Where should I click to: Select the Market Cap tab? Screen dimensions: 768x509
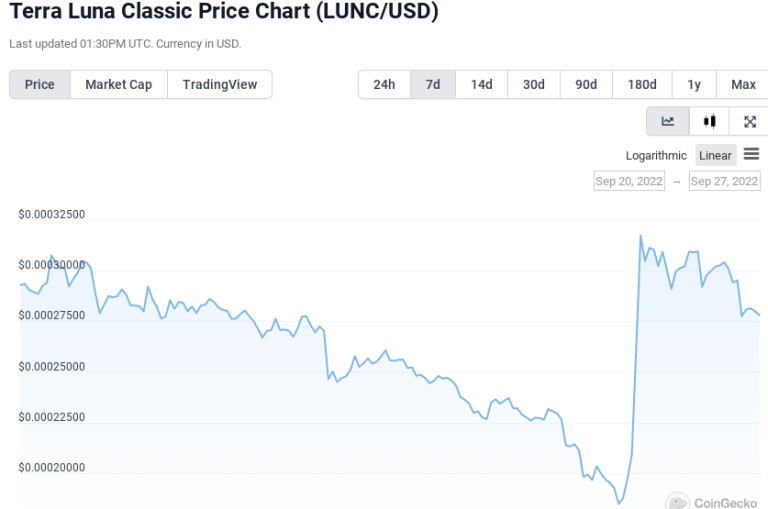(x=119, y=85)
